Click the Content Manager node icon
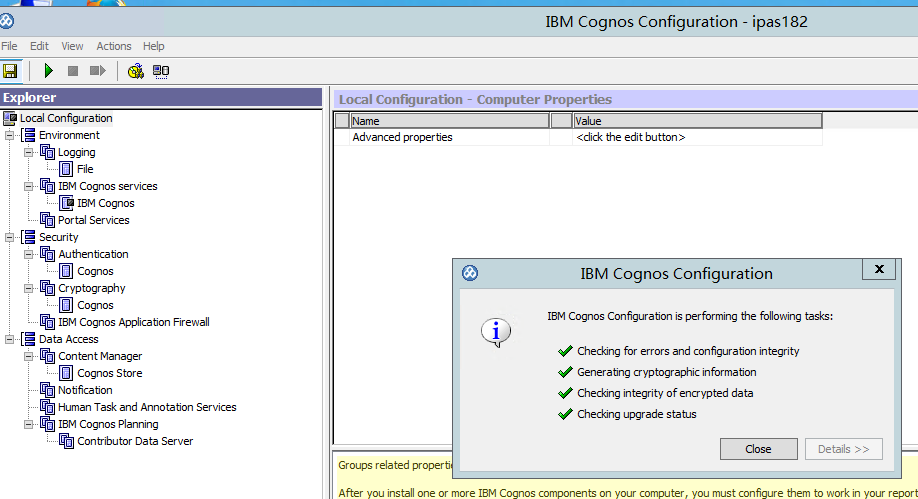The image size is (918, 499). [47, 356]
